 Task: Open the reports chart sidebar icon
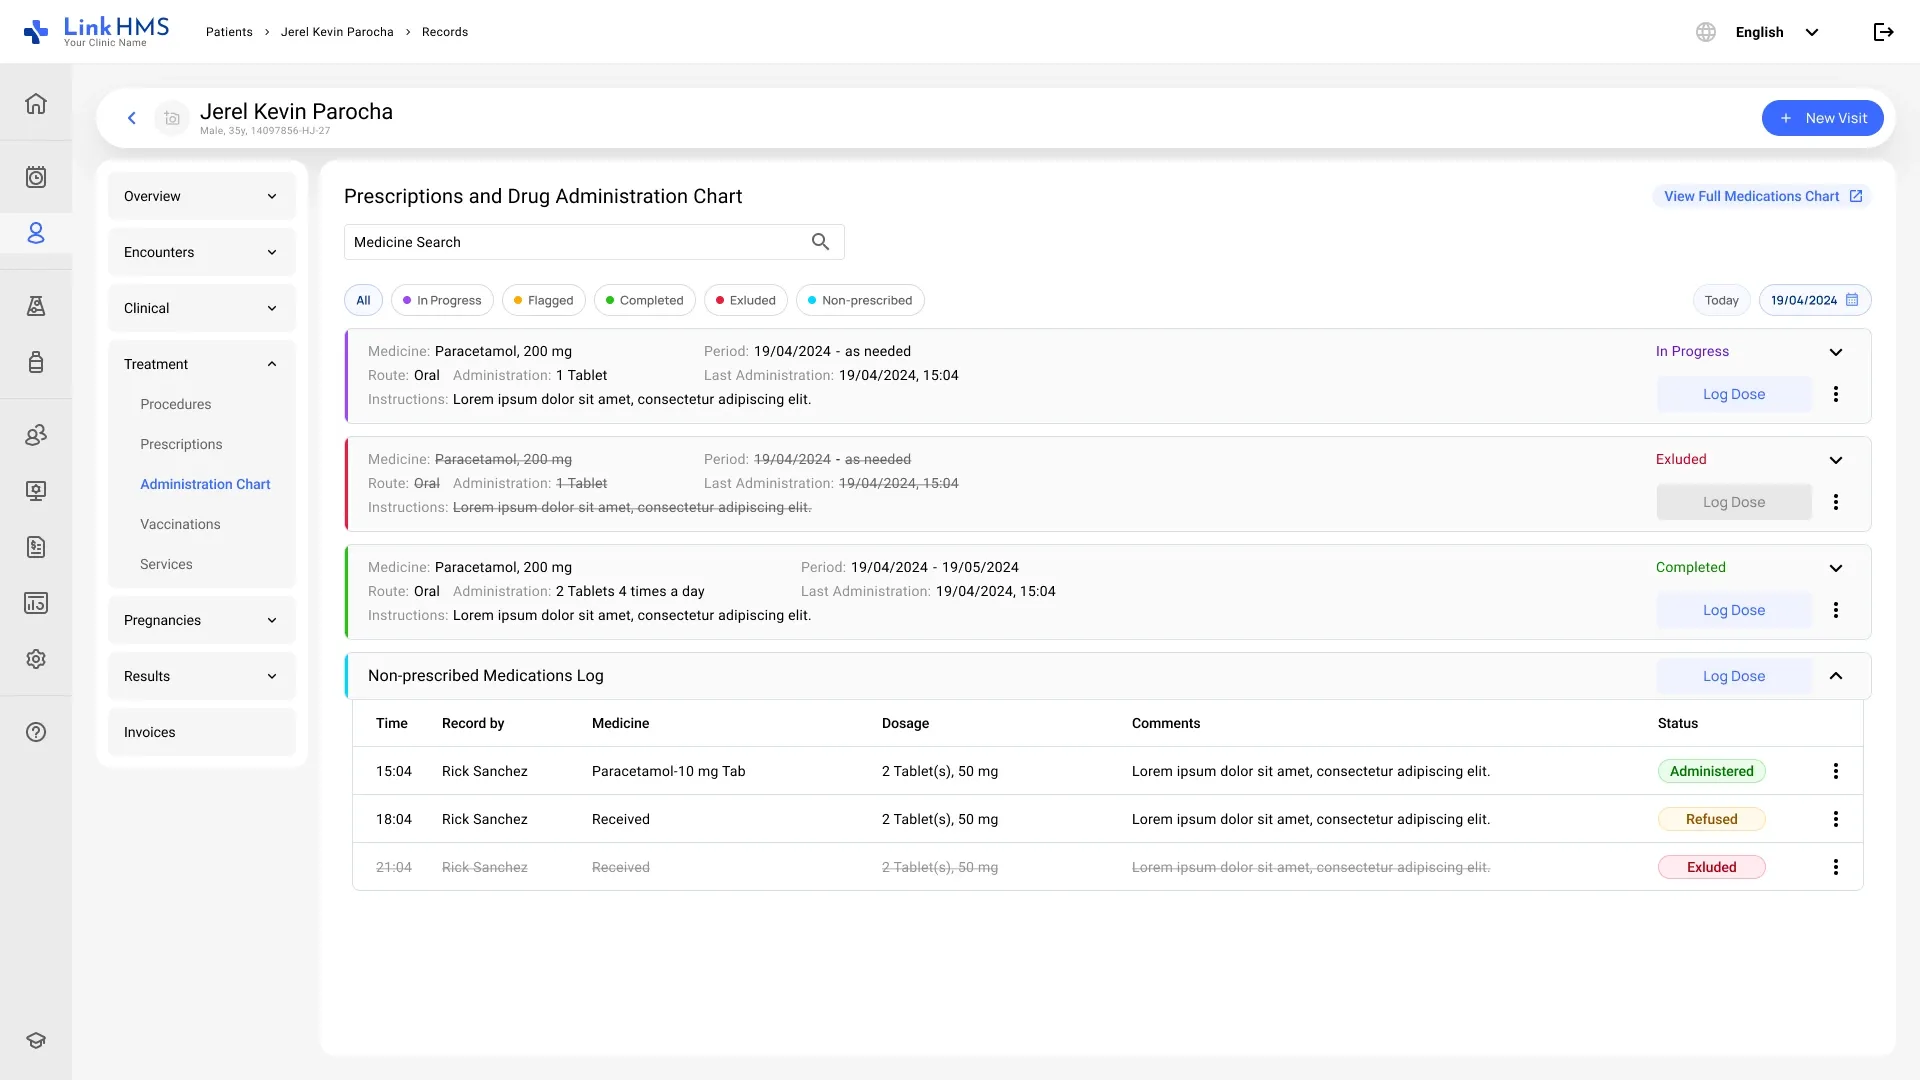click(x=36, y=603)
